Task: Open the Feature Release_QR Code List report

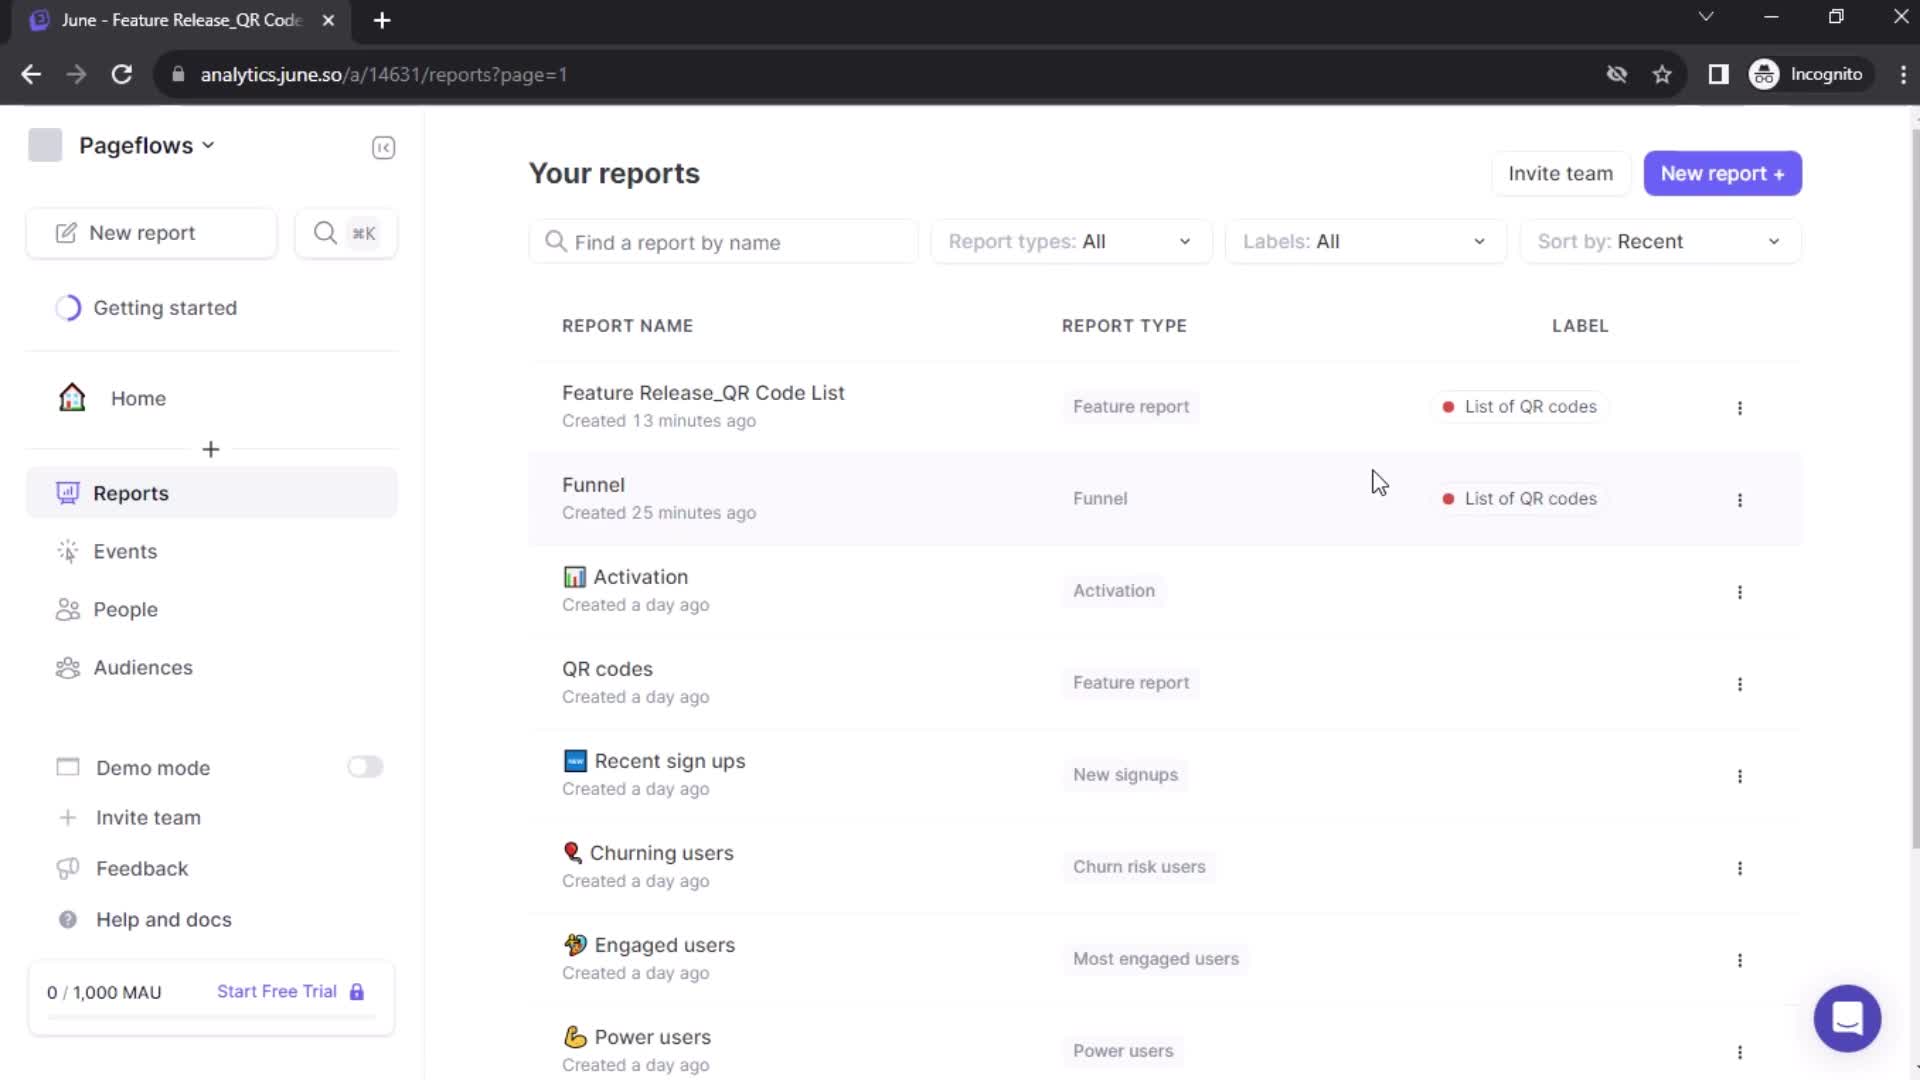Action: click(703, 393)
